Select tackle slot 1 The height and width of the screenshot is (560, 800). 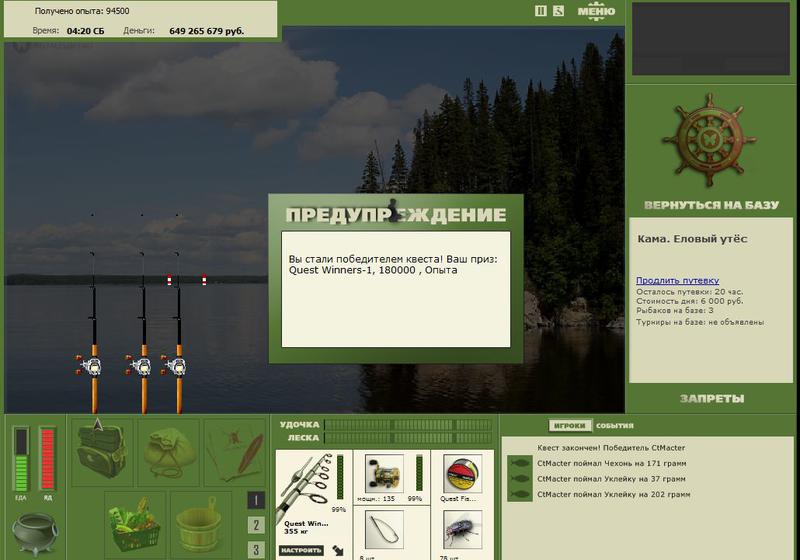256,500
